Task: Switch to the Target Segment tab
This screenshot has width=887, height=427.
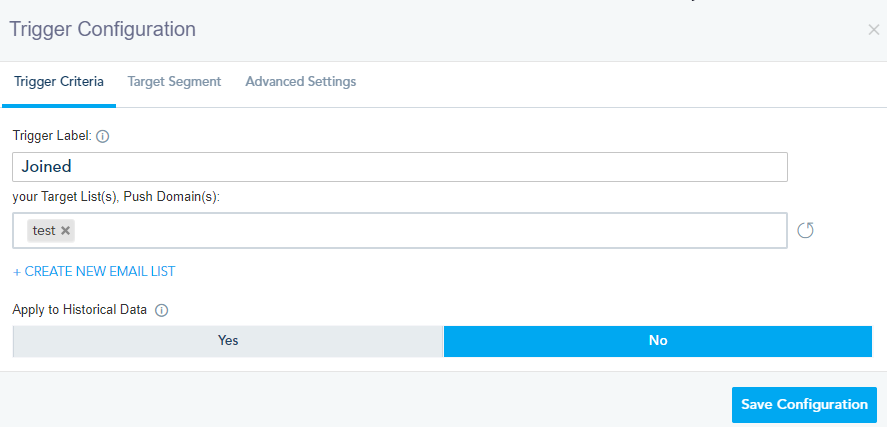Action: pyautogui.click(x=174, y=82)
